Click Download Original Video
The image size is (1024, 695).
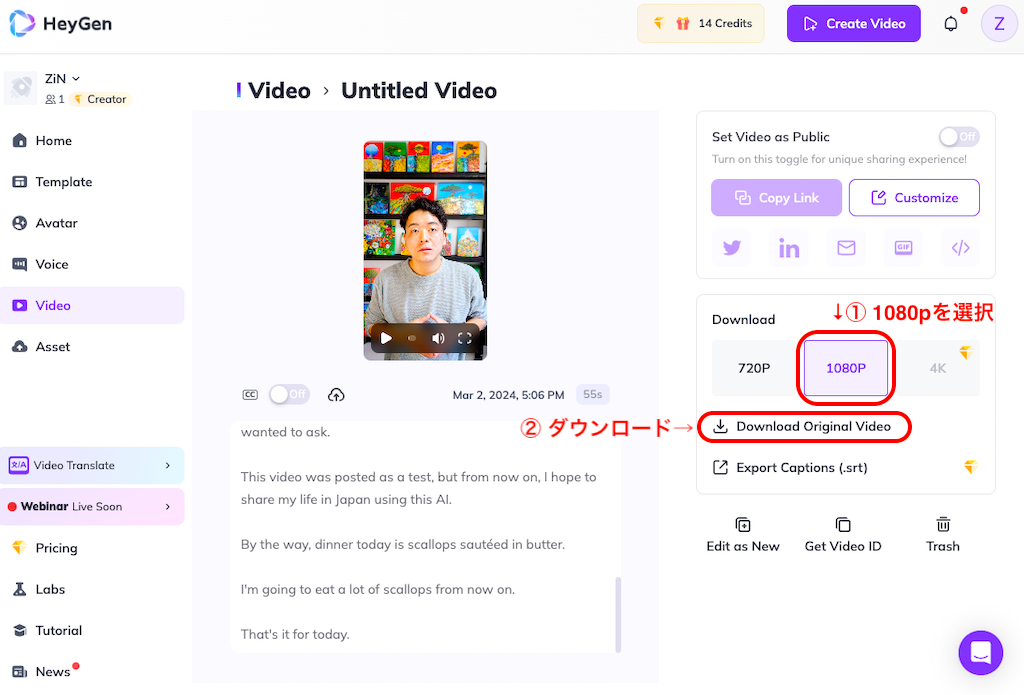coord(812,427)
